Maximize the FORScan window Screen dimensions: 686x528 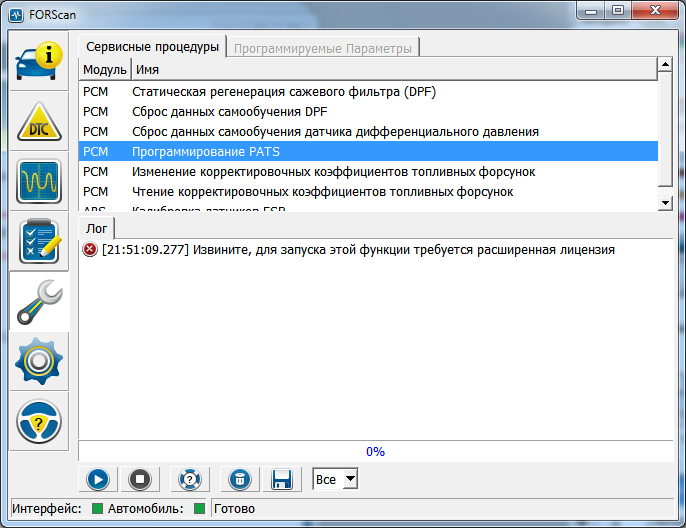click(618, 11)
